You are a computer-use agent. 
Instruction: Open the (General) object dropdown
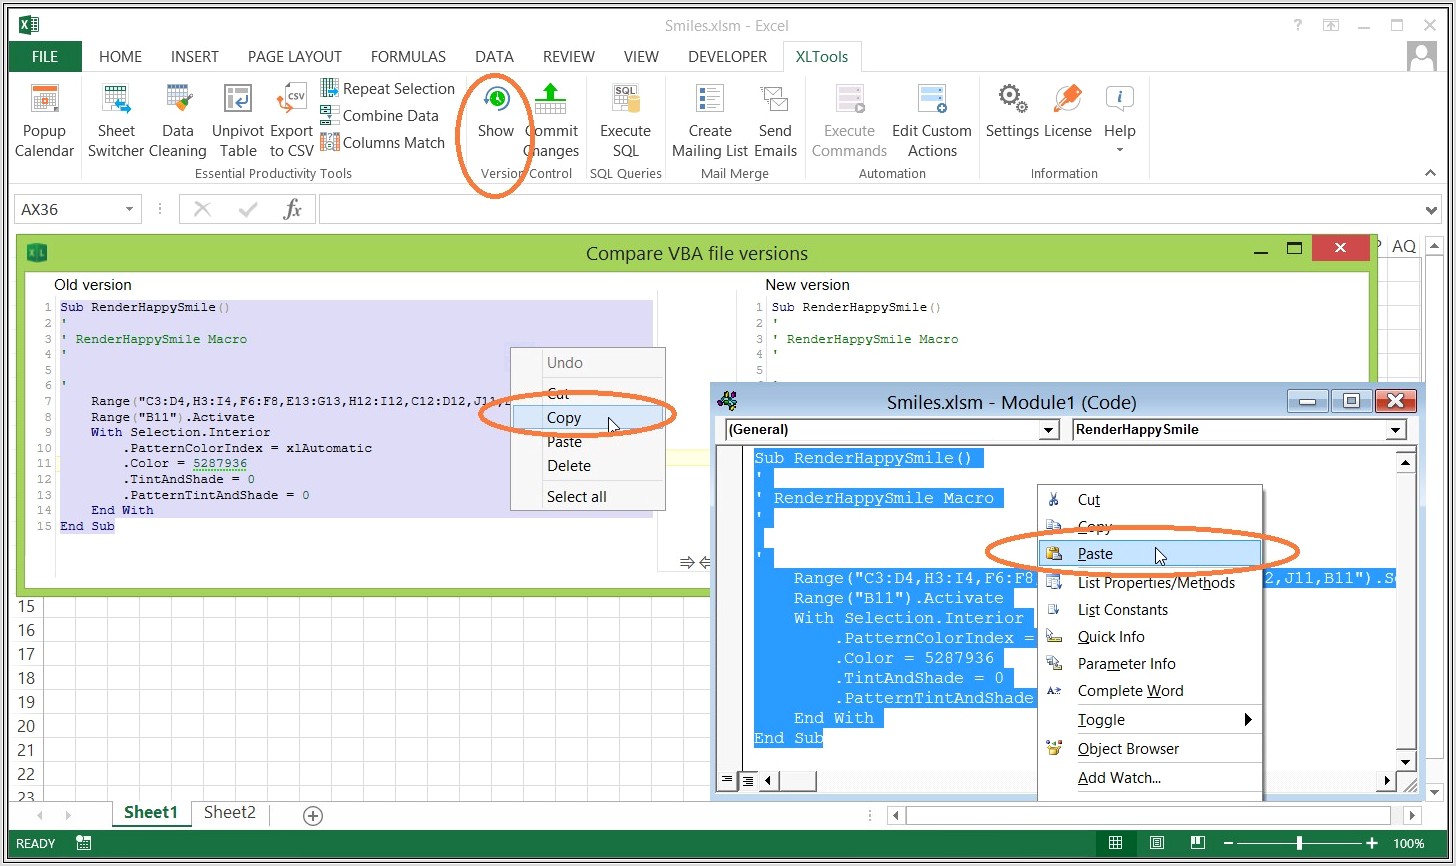[1048, 430]
